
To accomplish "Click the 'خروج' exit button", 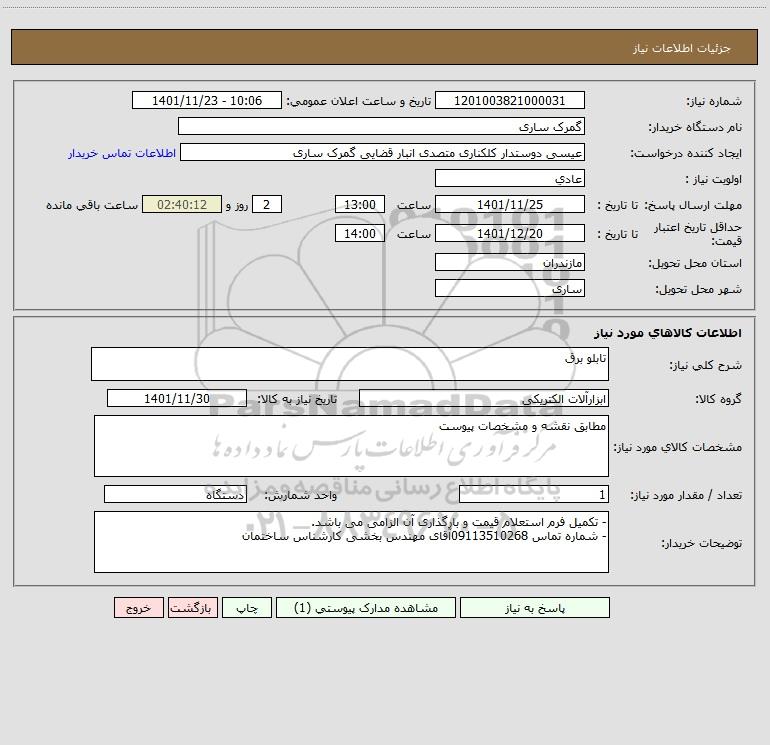I will tap(138, 607).
